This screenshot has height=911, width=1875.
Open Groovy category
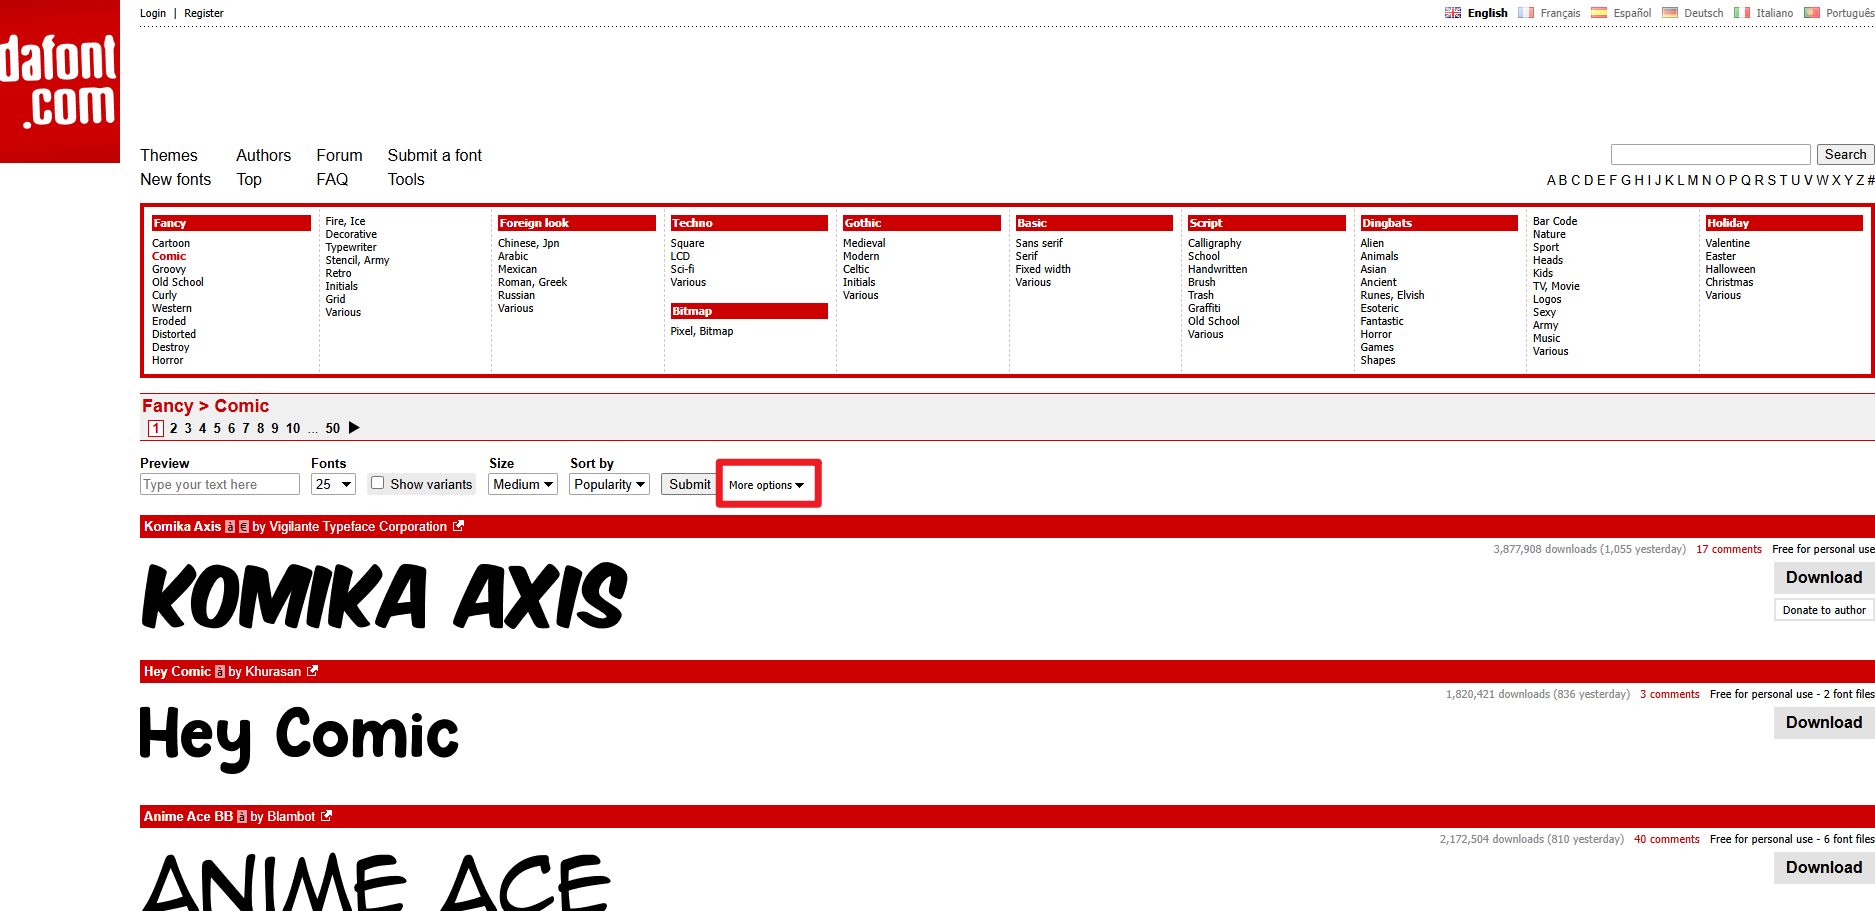(169, 269)
